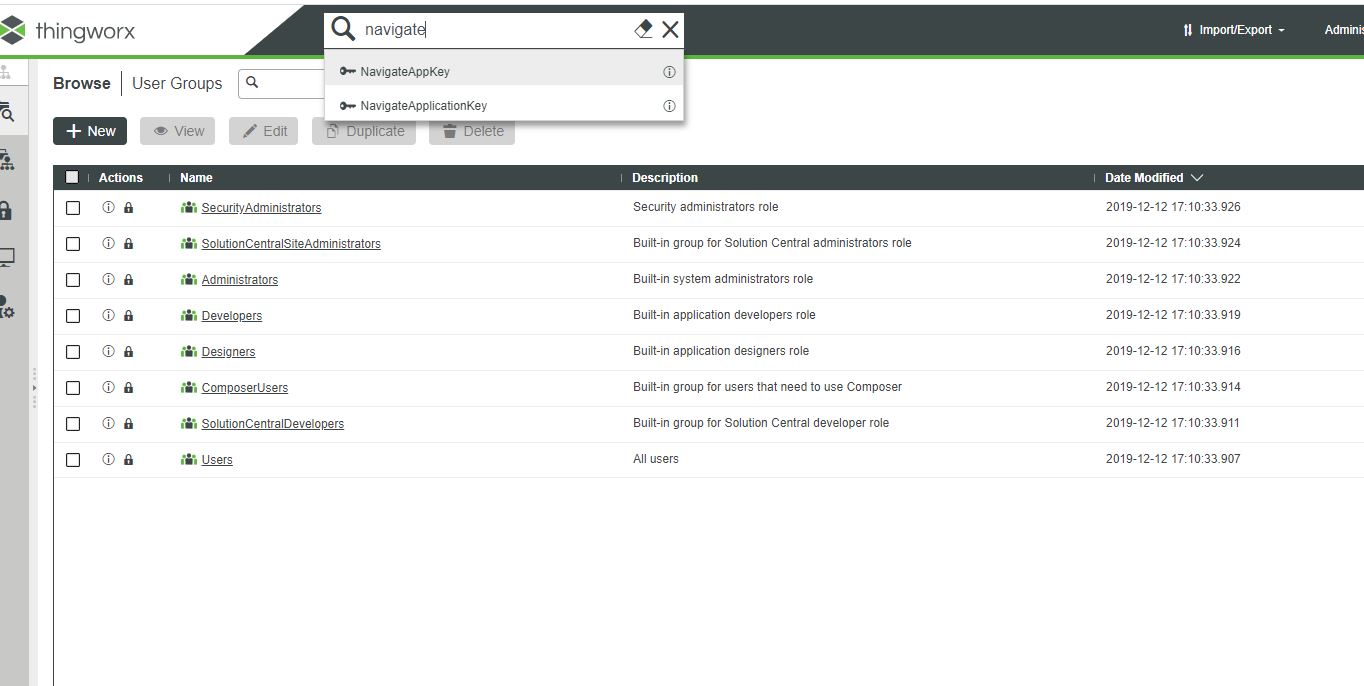Image resolution: width=1364 pixels, height=686 pixels.
Task: Click lock icon for SecurityAdministrators row
Action: (x=128, y=208)
